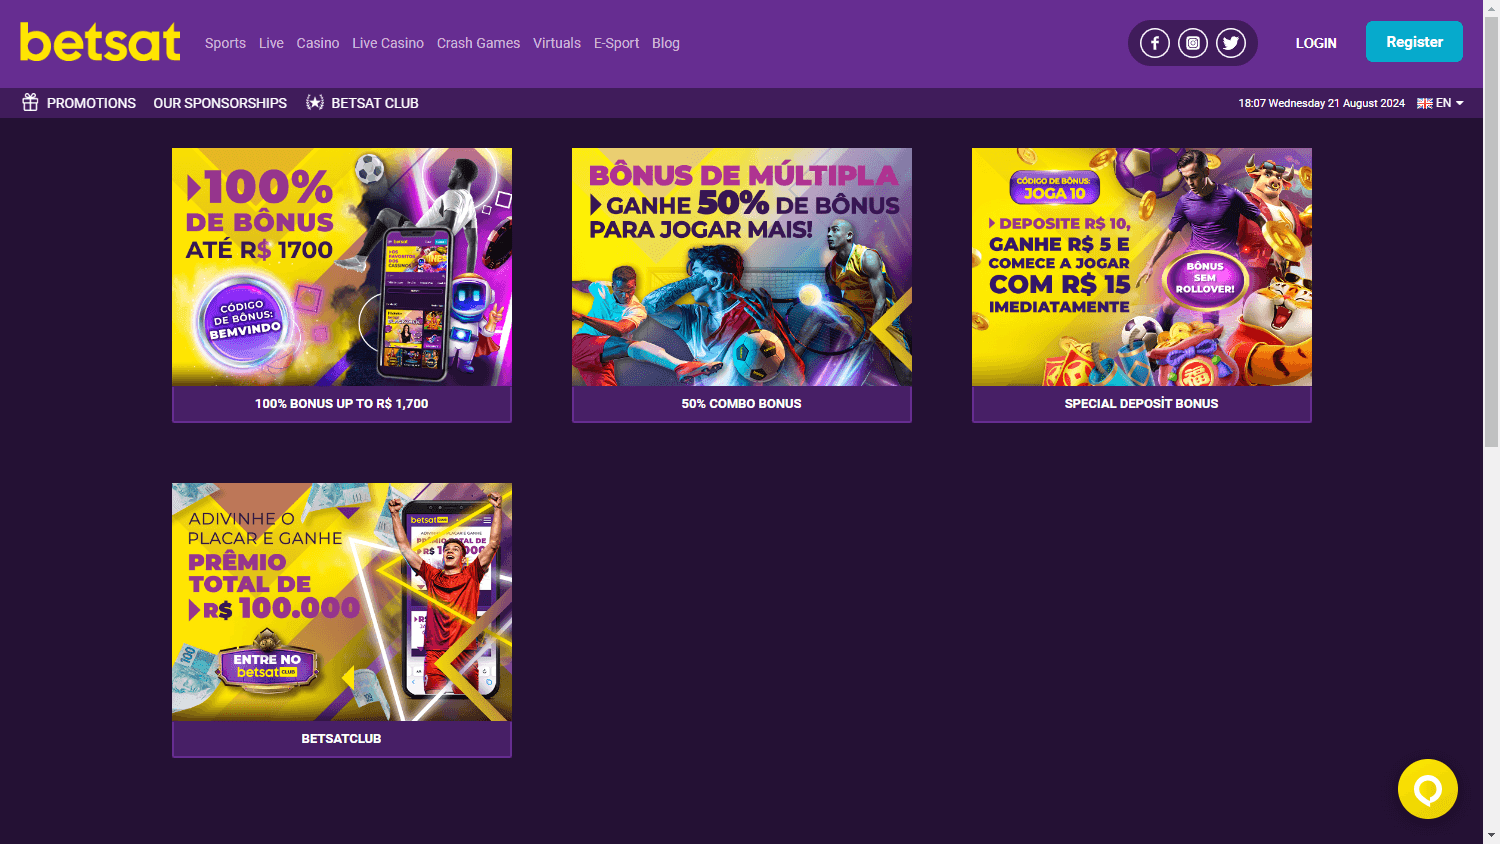Open the Joga 10 deposit bonus banner
Viewport: 1500px width, 844px height.
click(1142, 267)
